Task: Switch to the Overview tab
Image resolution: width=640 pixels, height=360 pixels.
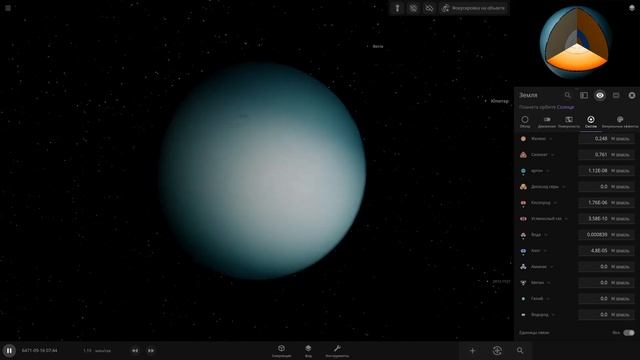Action: 525,122
